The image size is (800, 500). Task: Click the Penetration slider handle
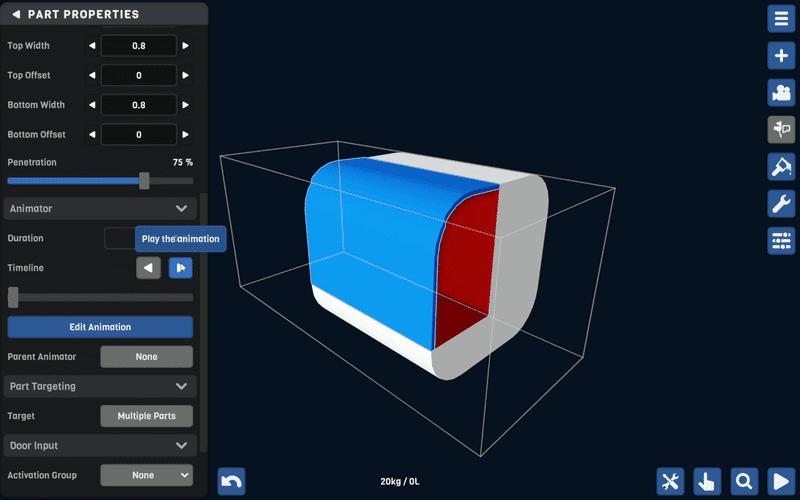point(144,181)
